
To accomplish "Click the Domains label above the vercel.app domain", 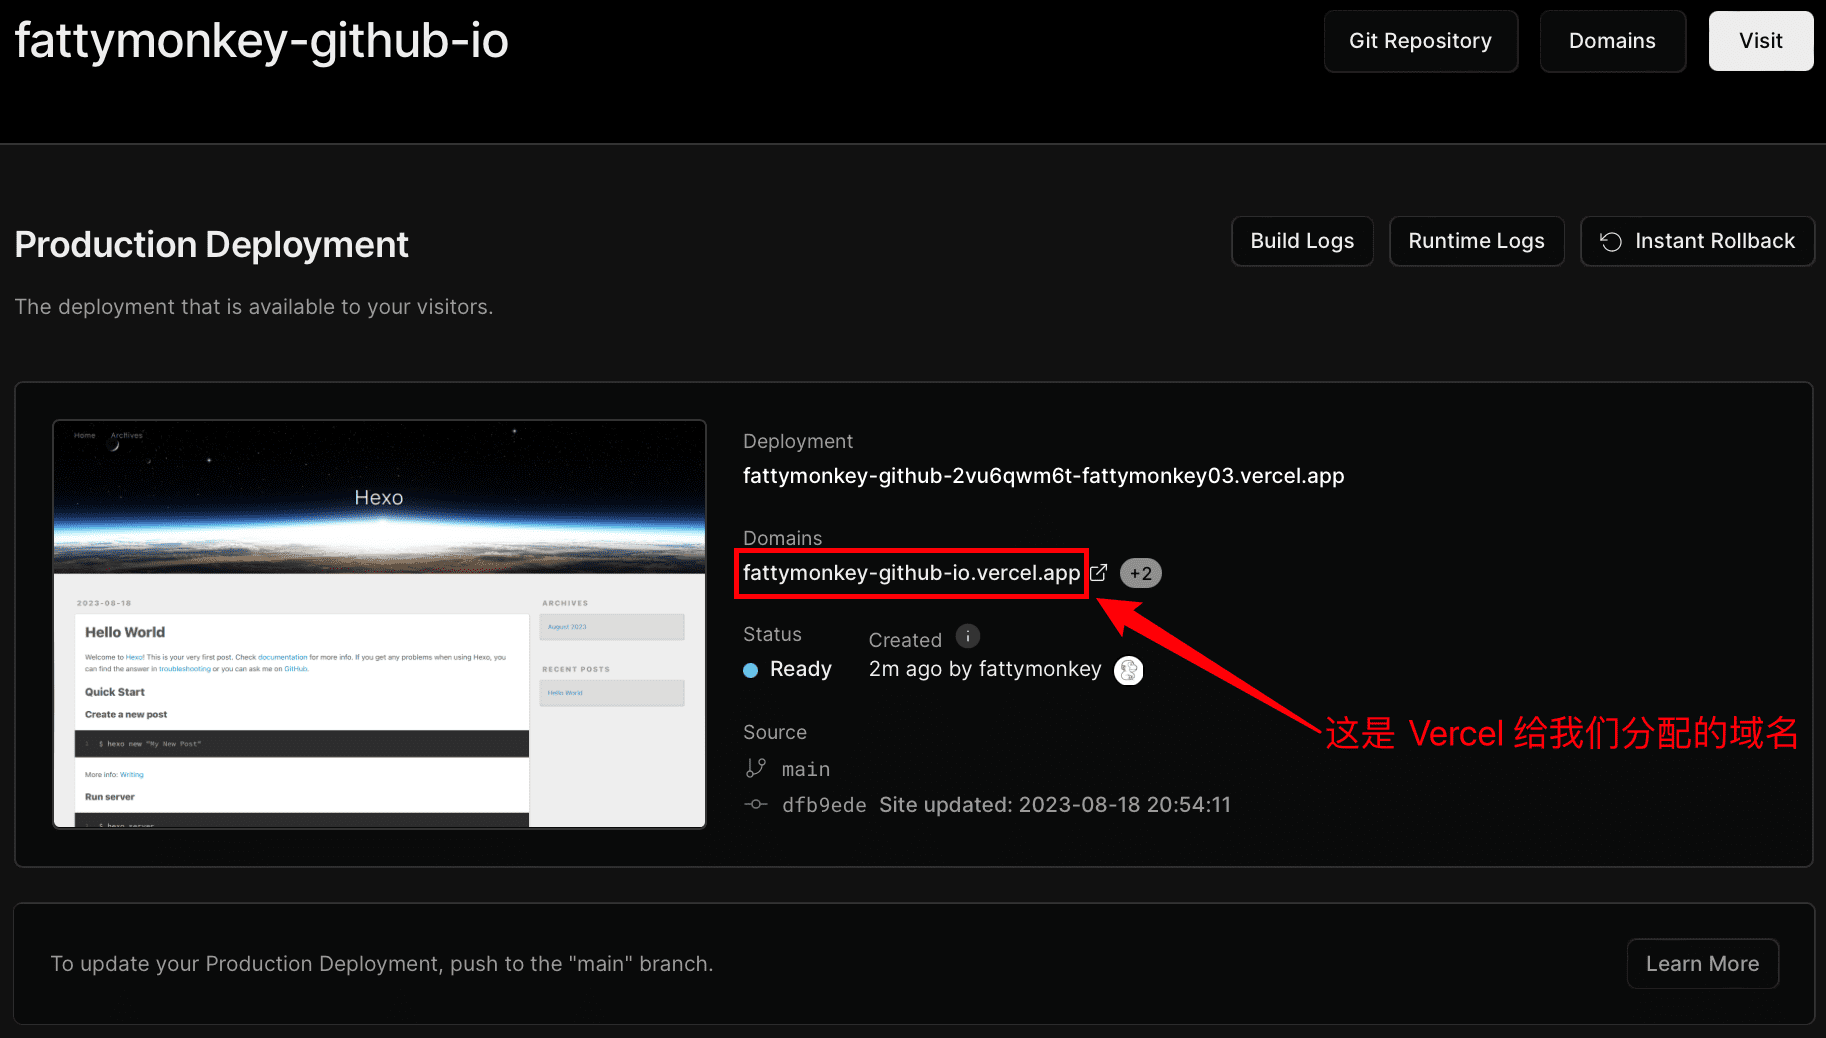I will [x=783, y=538].
